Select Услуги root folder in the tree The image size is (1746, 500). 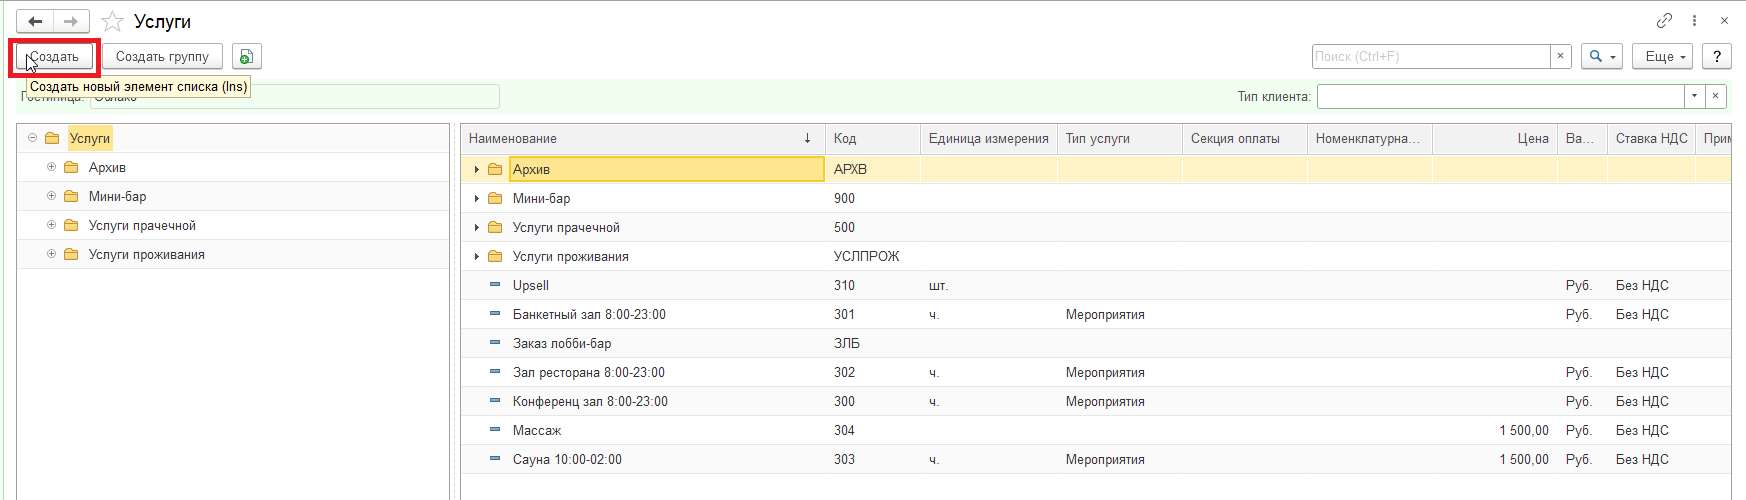coord(90,138)
